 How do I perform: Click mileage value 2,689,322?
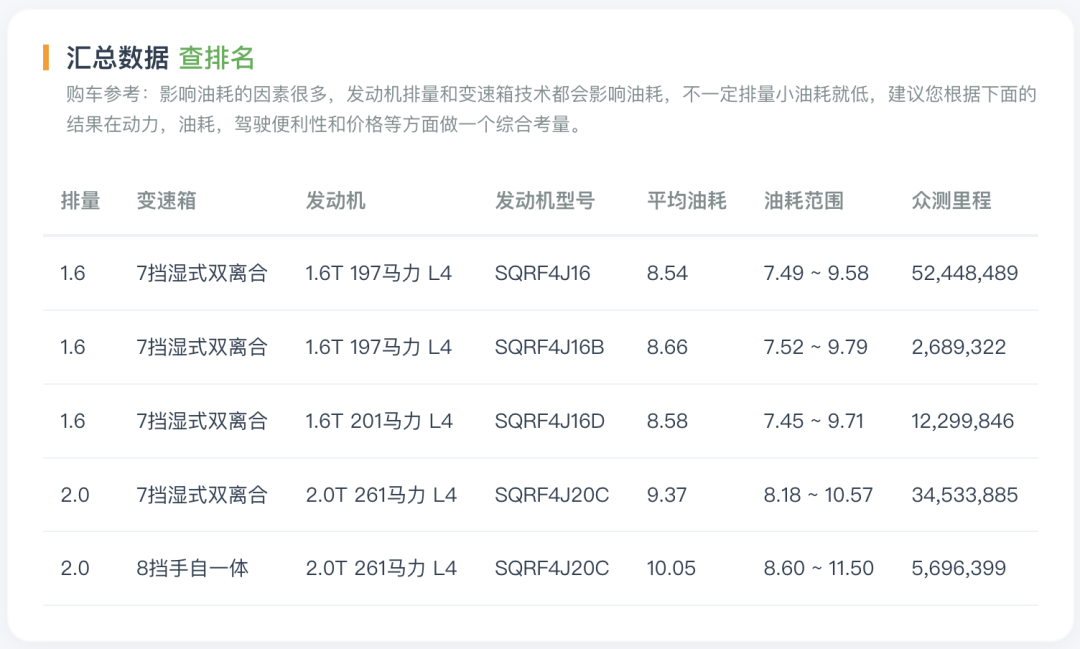coord(958,347)
